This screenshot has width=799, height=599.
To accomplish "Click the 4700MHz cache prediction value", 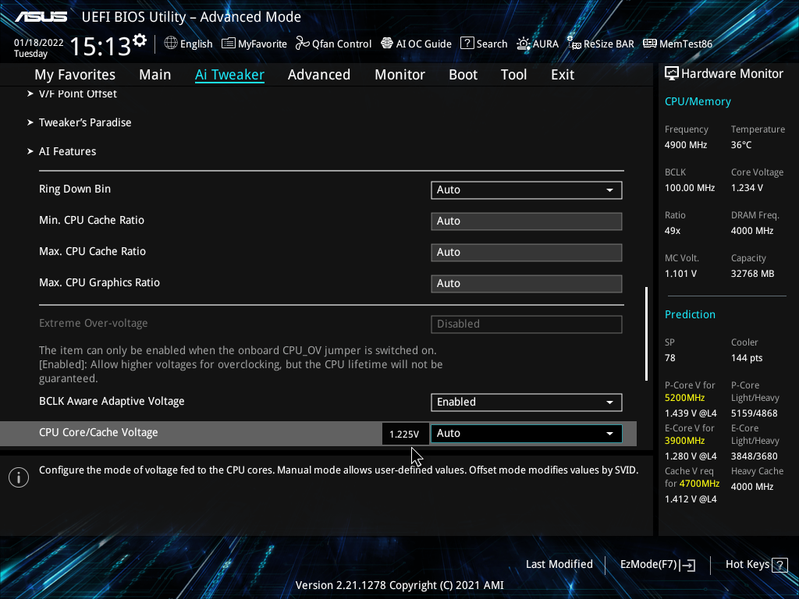I will pos(699,483).
